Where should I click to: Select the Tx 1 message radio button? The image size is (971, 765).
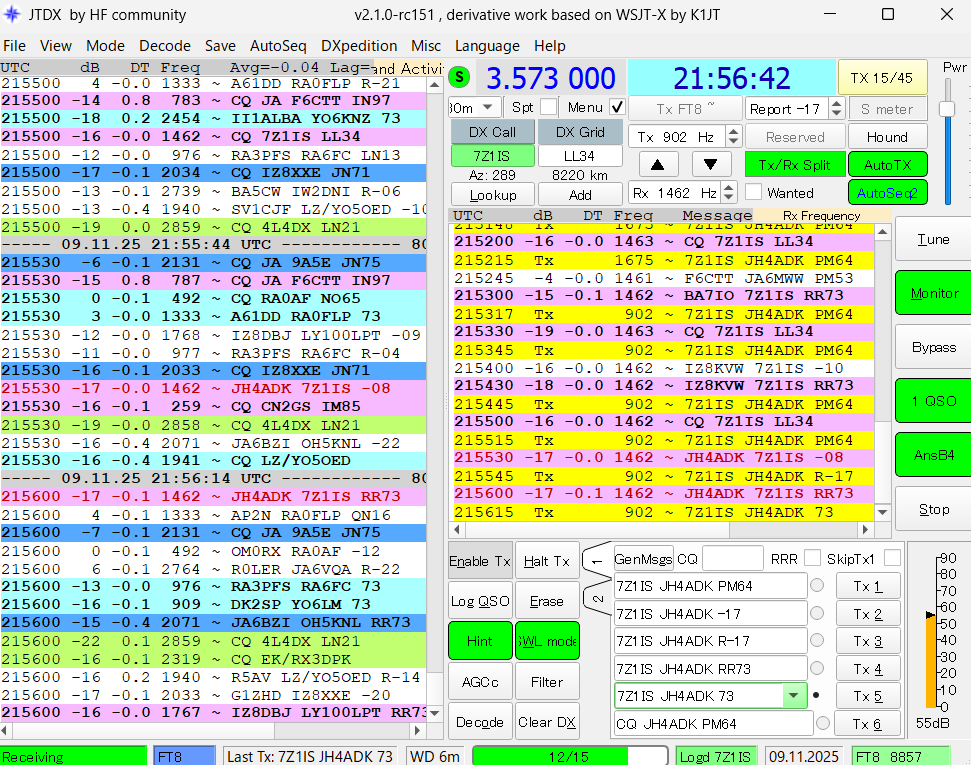[817, 587]
